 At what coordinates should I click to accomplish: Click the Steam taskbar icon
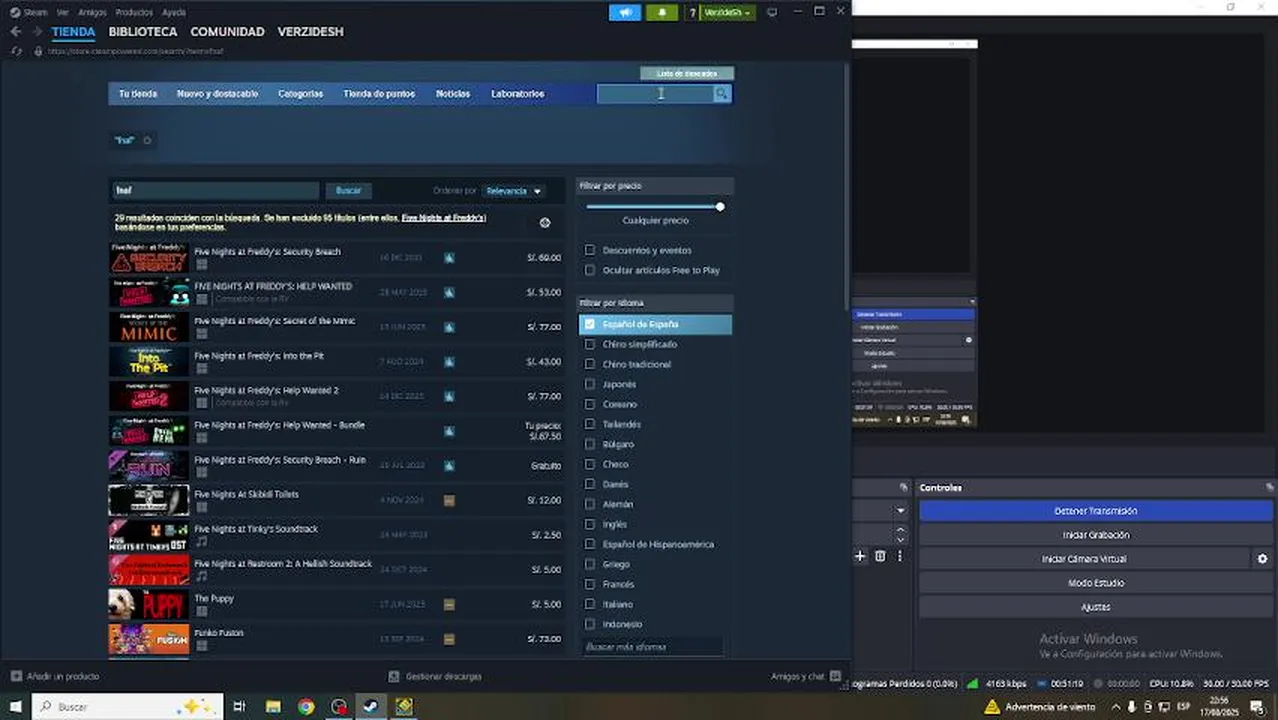[x=371, y=706]
